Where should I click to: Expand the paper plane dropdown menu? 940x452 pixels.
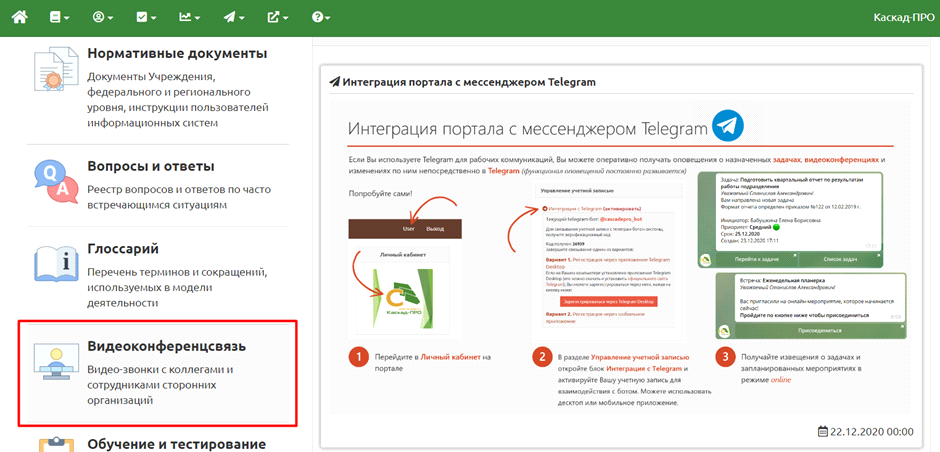click(x=234, y=17)
